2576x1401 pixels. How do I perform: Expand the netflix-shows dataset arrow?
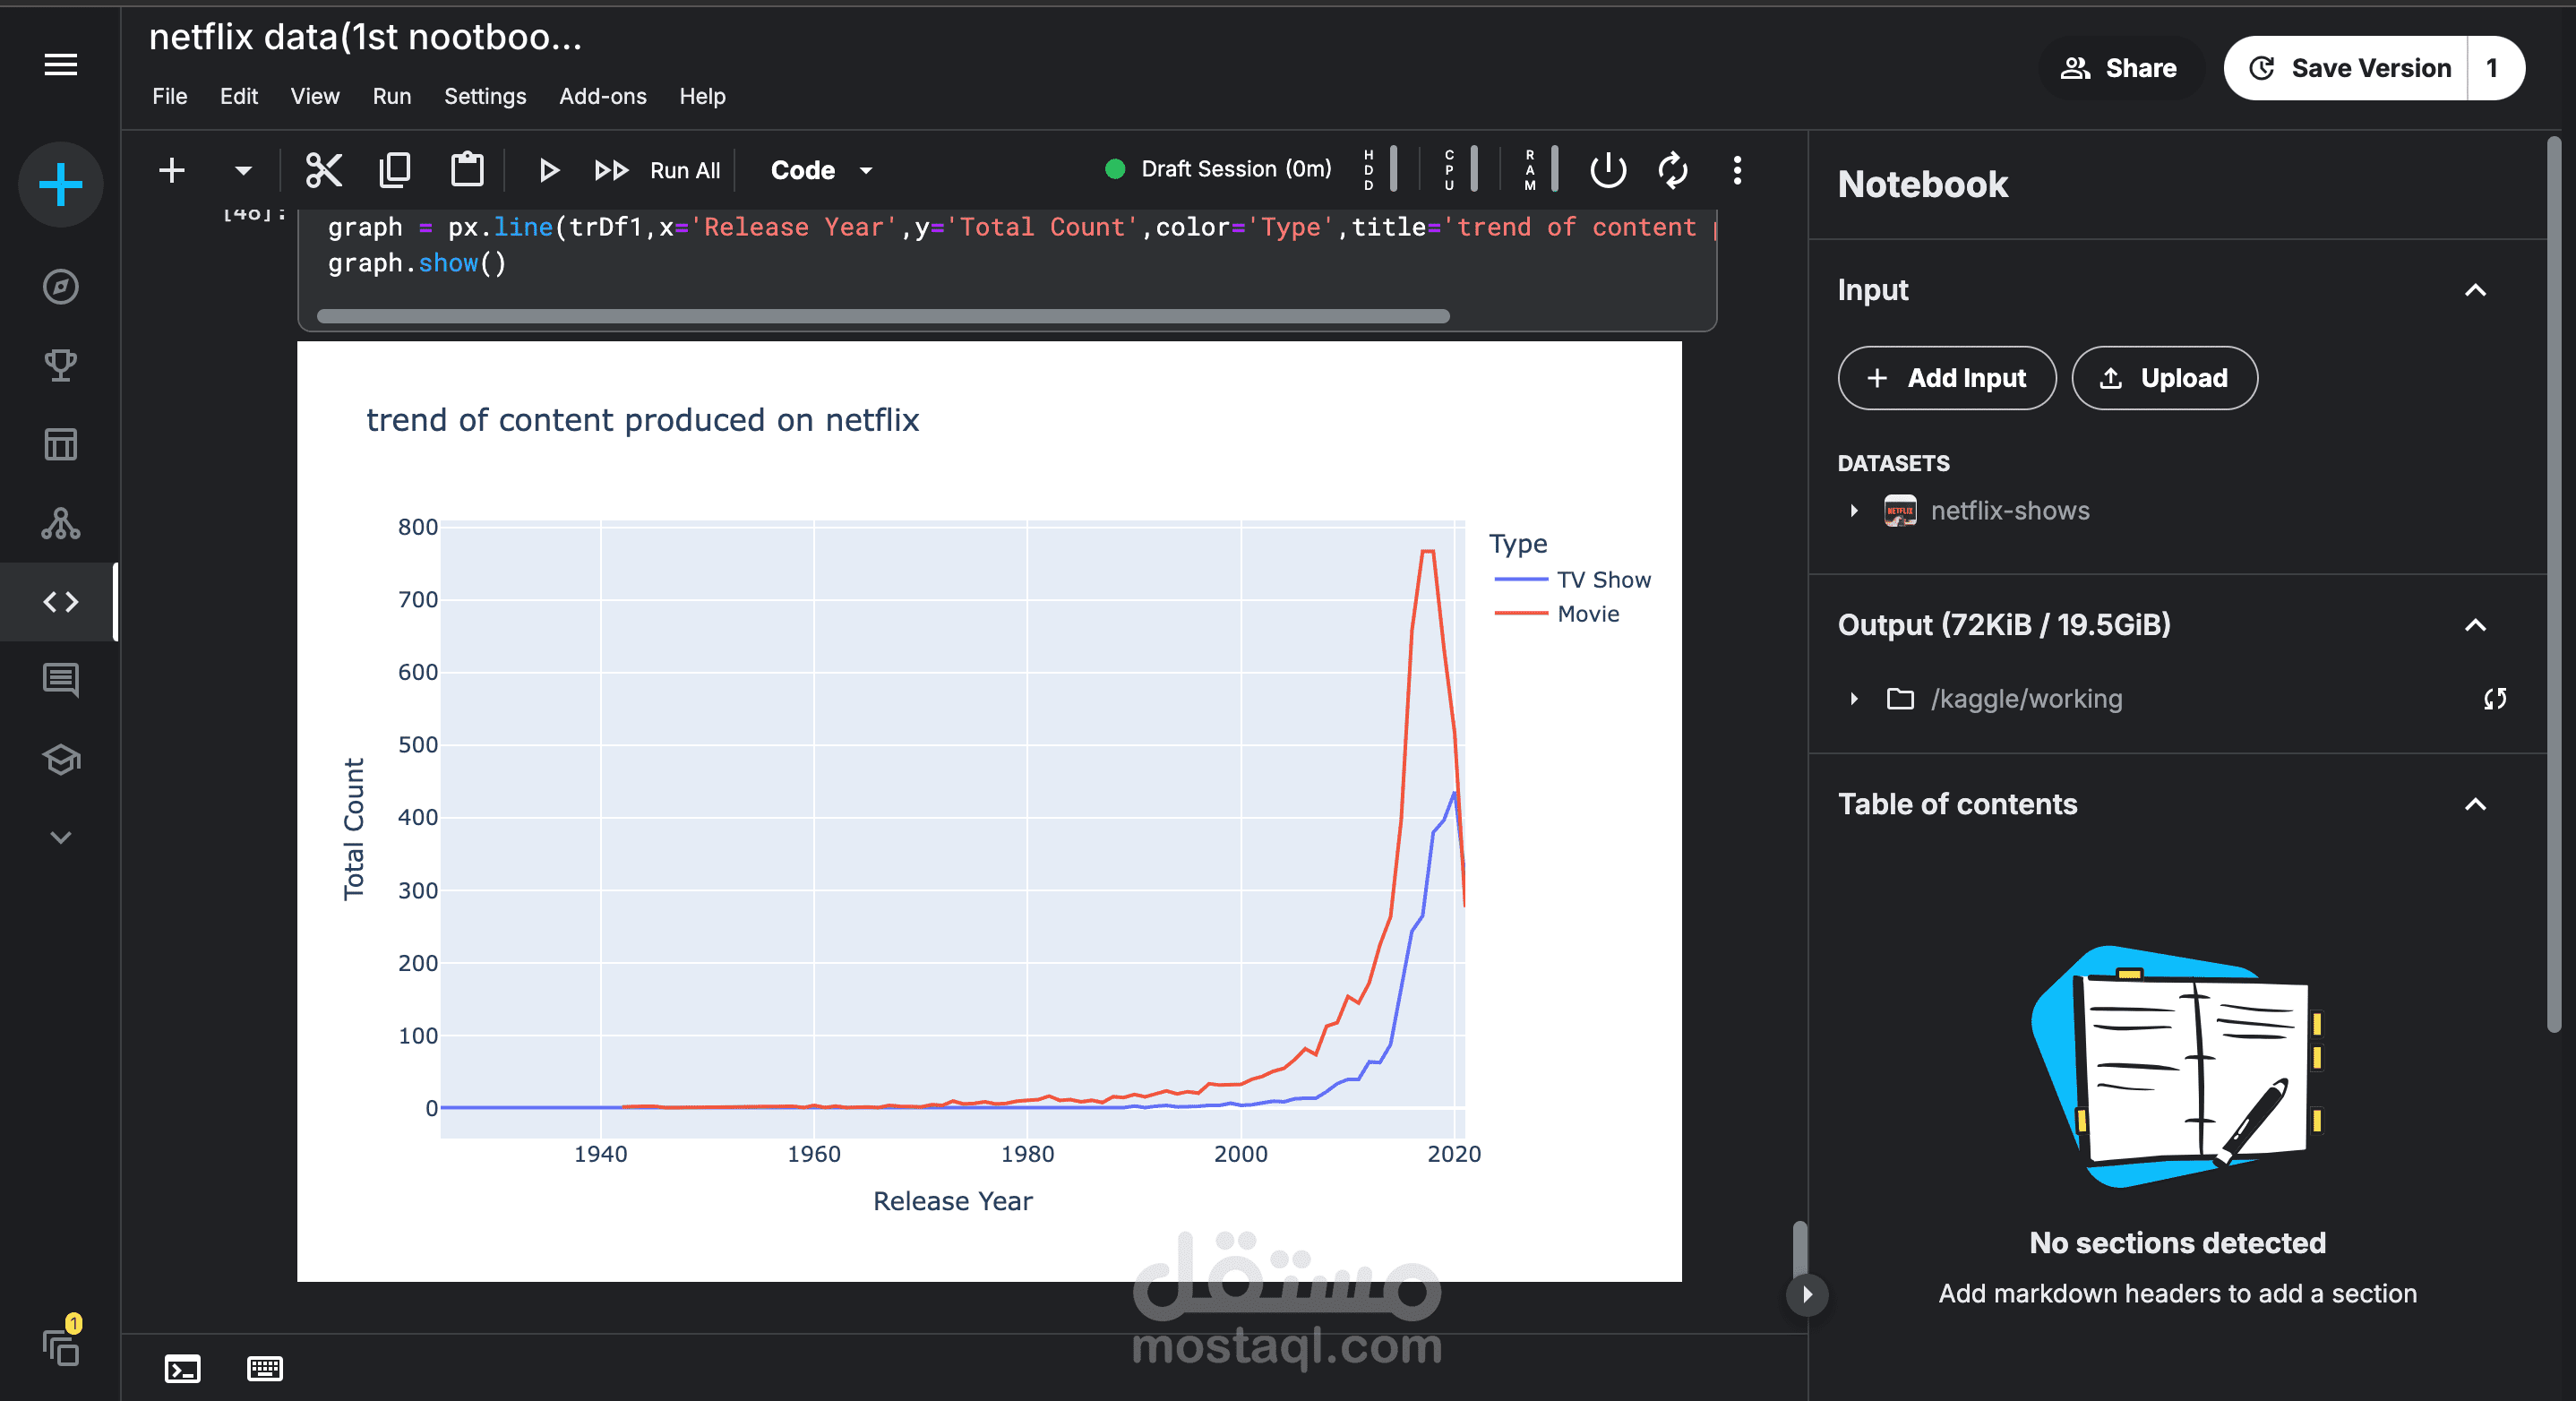click(1854, 511)
